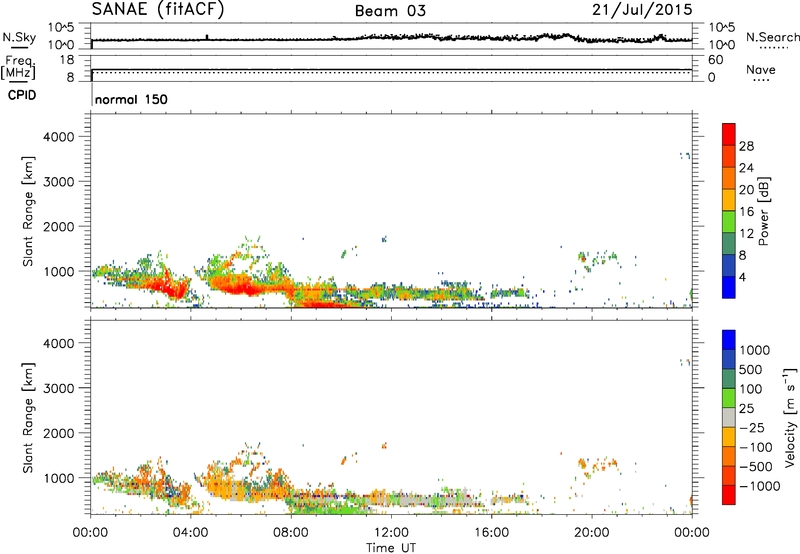Image resolution: width=800 pixels, height=554 pixels.
Task: Click the 'normal 150' CPID text
Action: (x=131, y=99)
